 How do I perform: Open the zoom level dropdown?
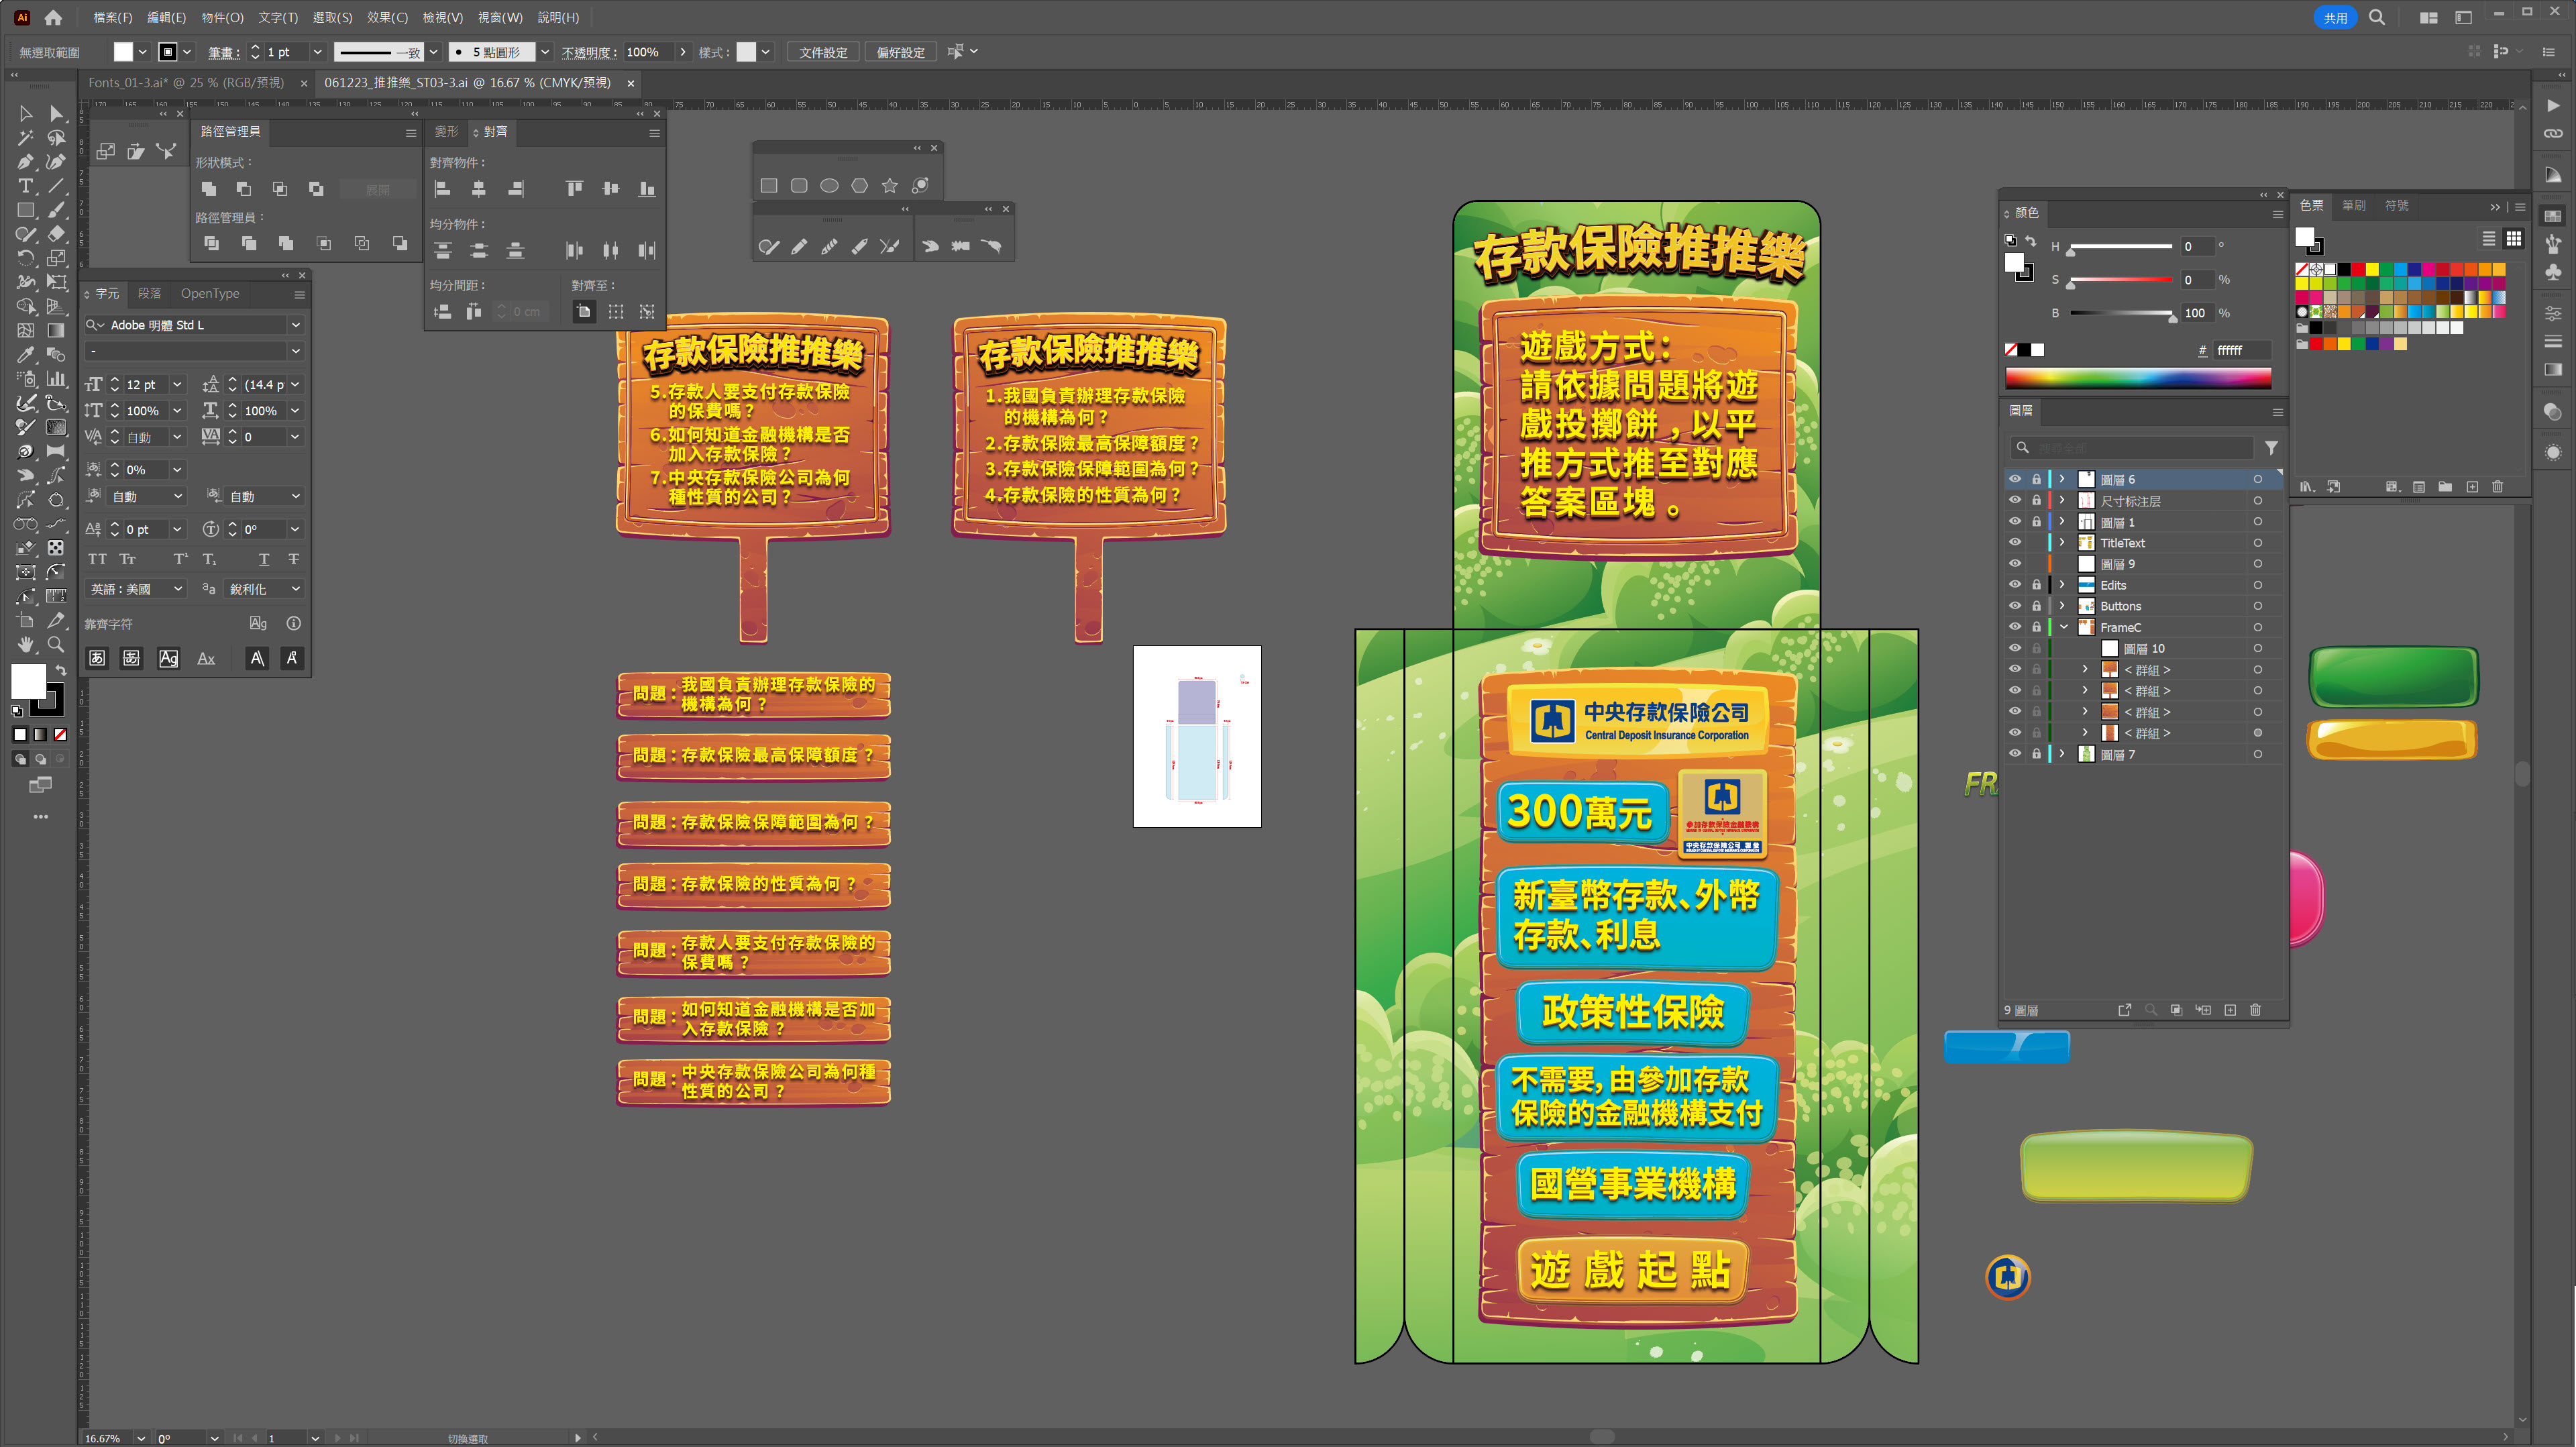pos(141,1438)
